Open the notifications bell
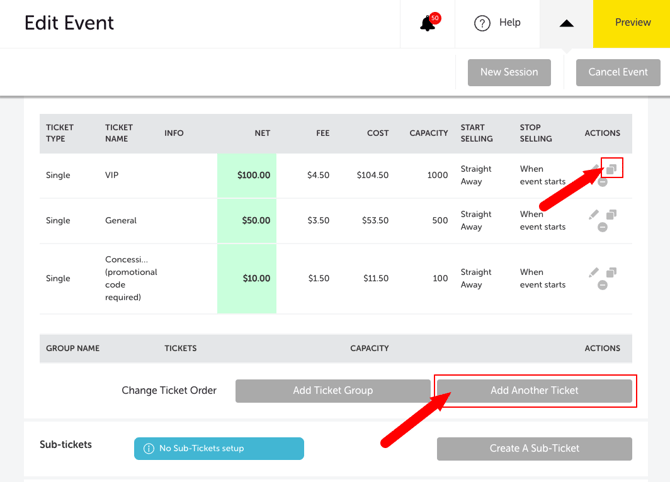The width and height of the screenshot is (670, 482). [x=428, y=23]
